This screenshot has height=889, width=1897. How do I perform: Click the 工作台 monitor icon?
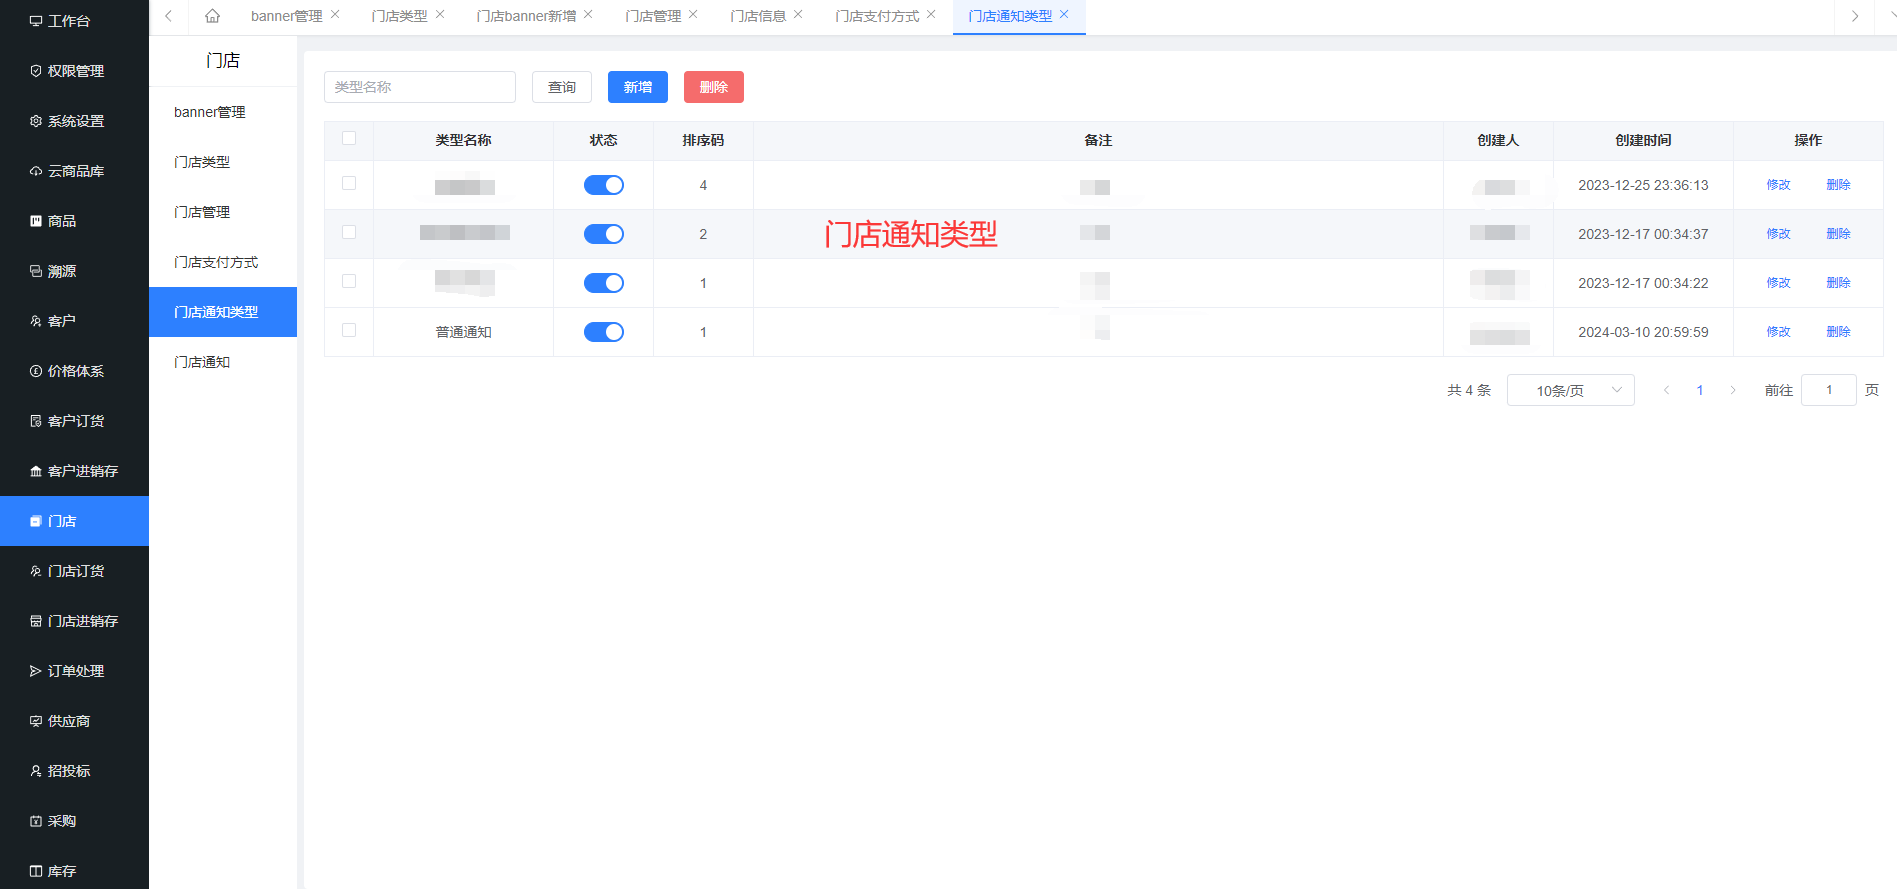[x=36, y=21]
